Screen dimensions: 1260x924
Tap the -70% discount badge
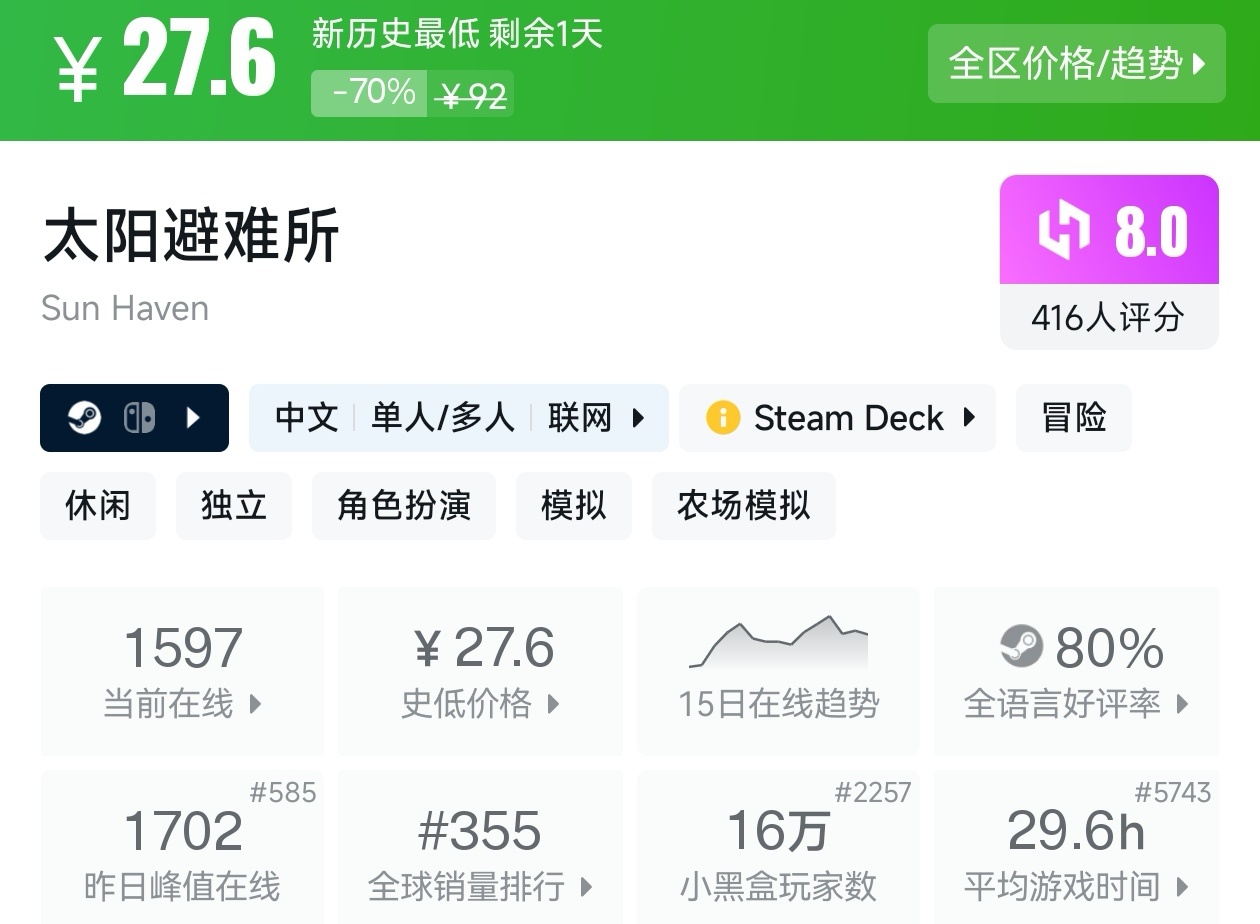tap(370, 93)
